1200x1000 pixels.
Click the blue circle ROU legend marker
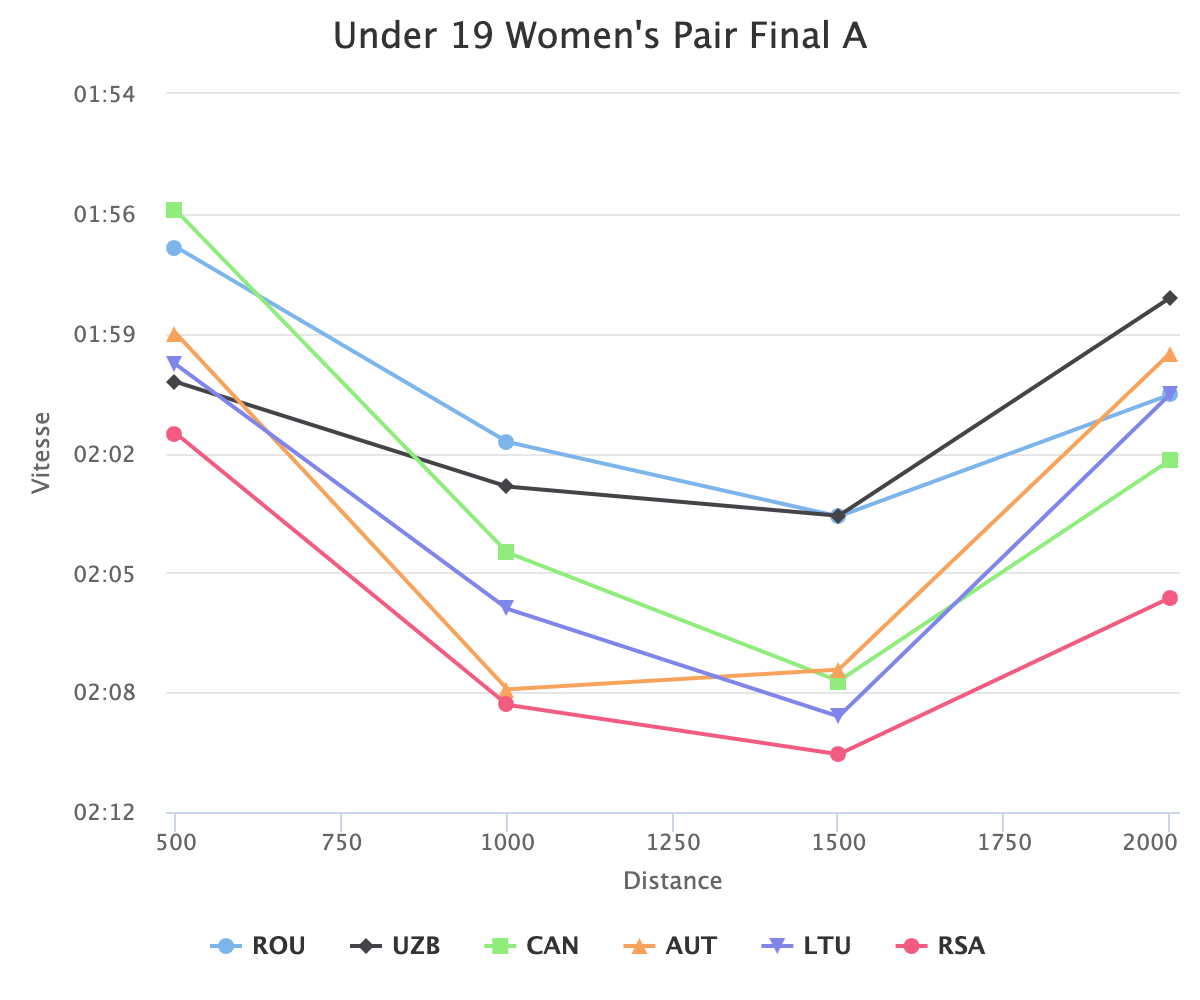pyautogui.click(x=226, y=945)
